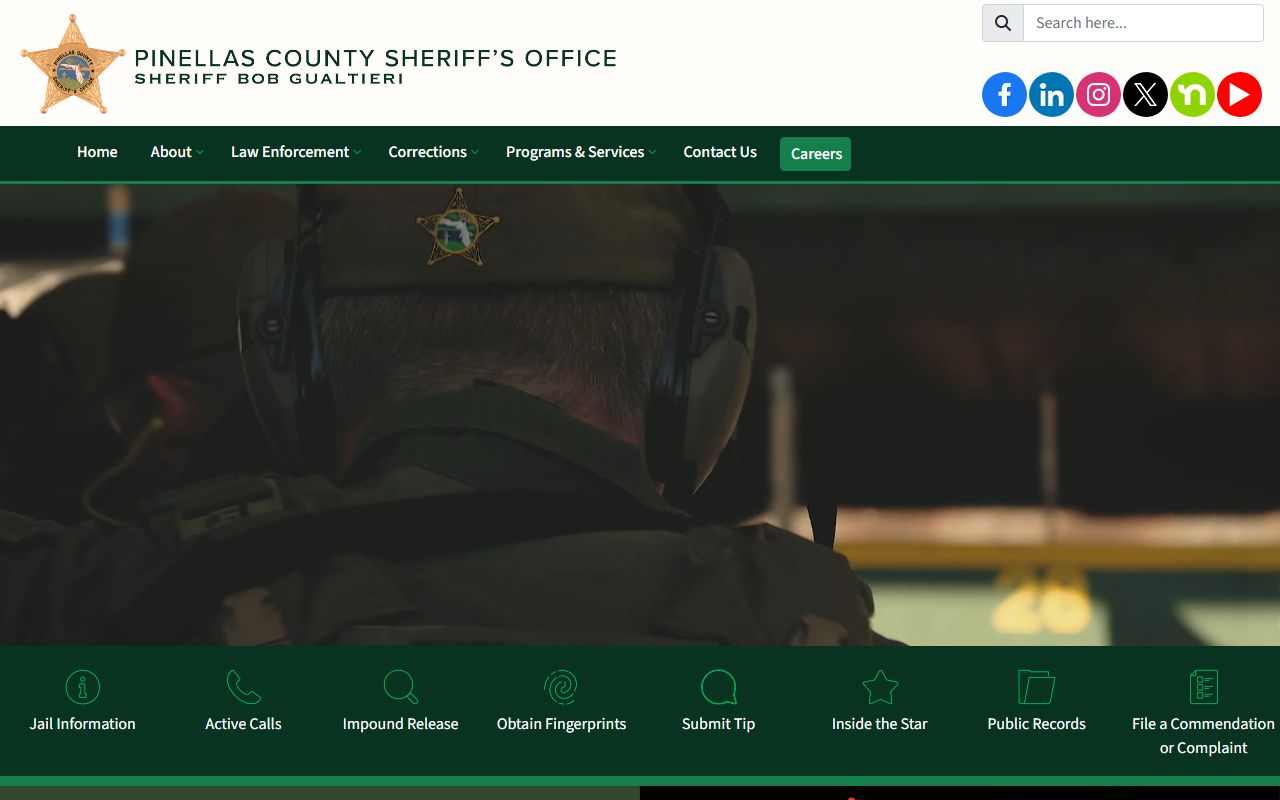Open the Inside the Star link text
This screenshot has width=1280, height=800.
point(880,724)
